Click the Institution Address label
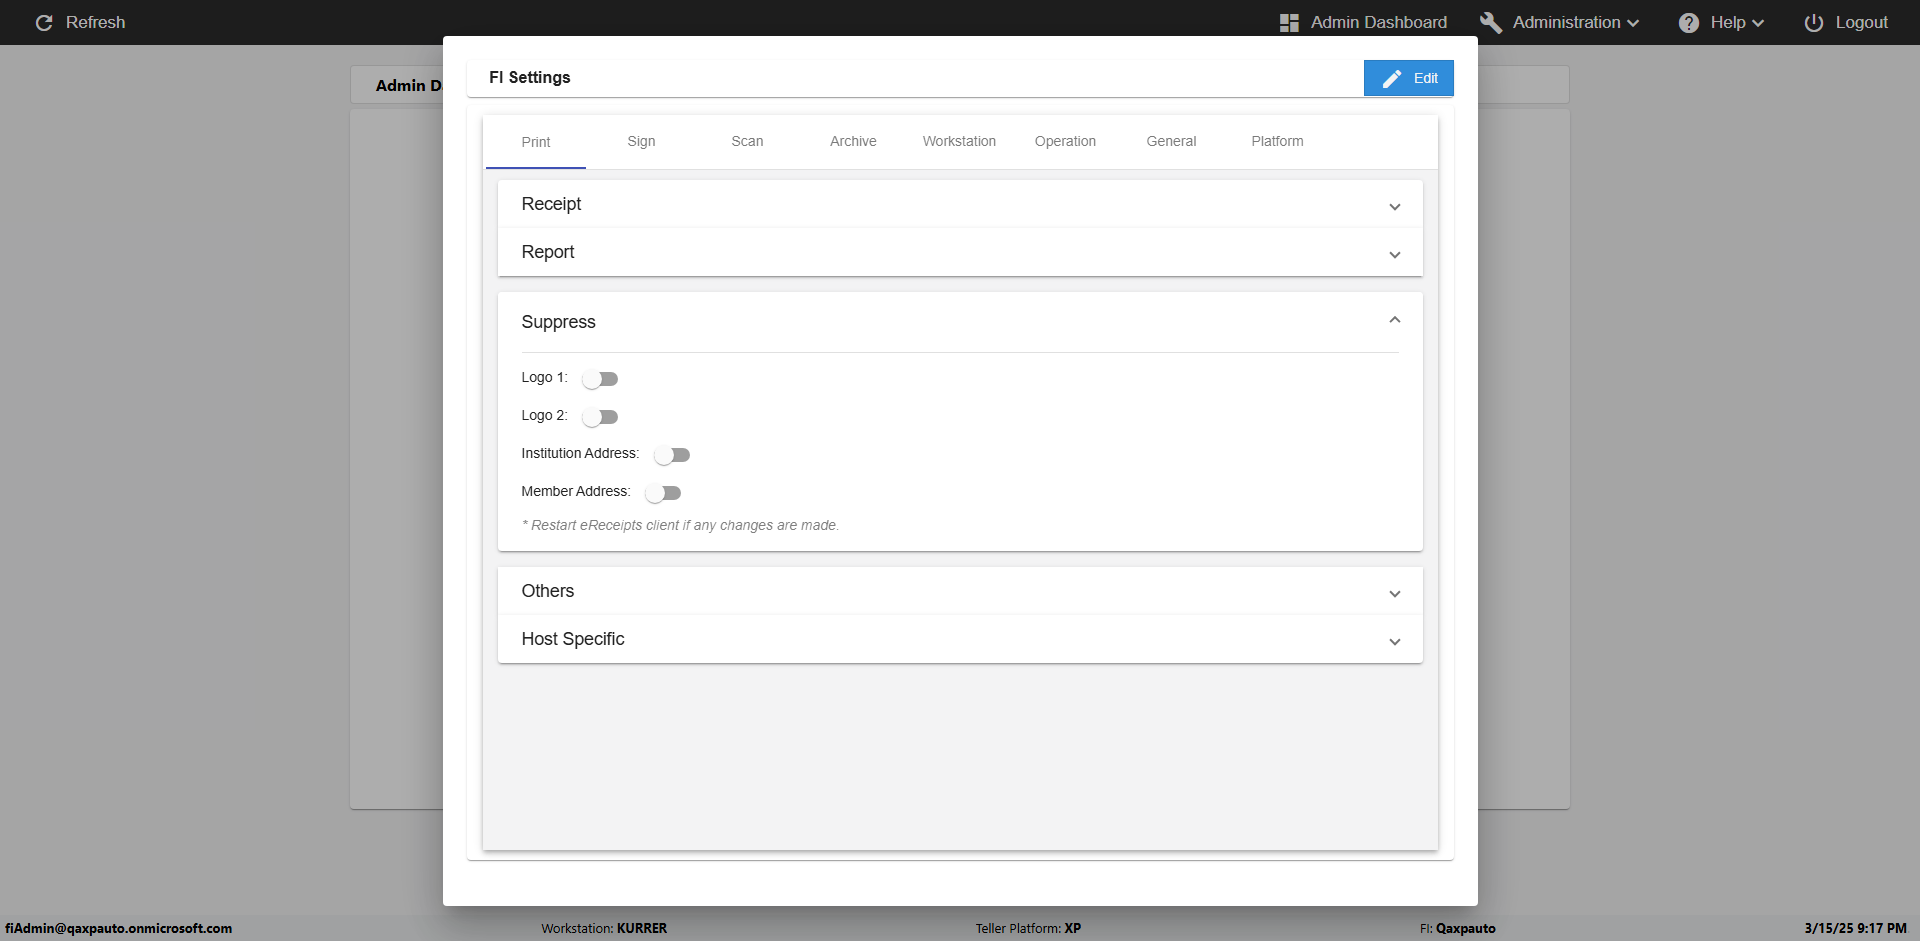Image resolution: width=1920 pixels, height=941 pixels. (580, 453)
